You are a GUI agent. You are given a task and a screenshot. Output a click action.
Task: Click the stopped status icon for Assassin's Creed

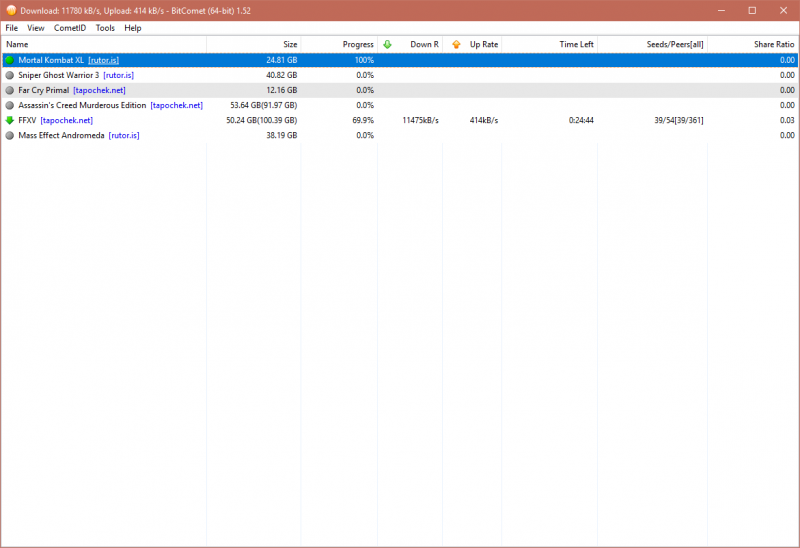coord(10,105)
